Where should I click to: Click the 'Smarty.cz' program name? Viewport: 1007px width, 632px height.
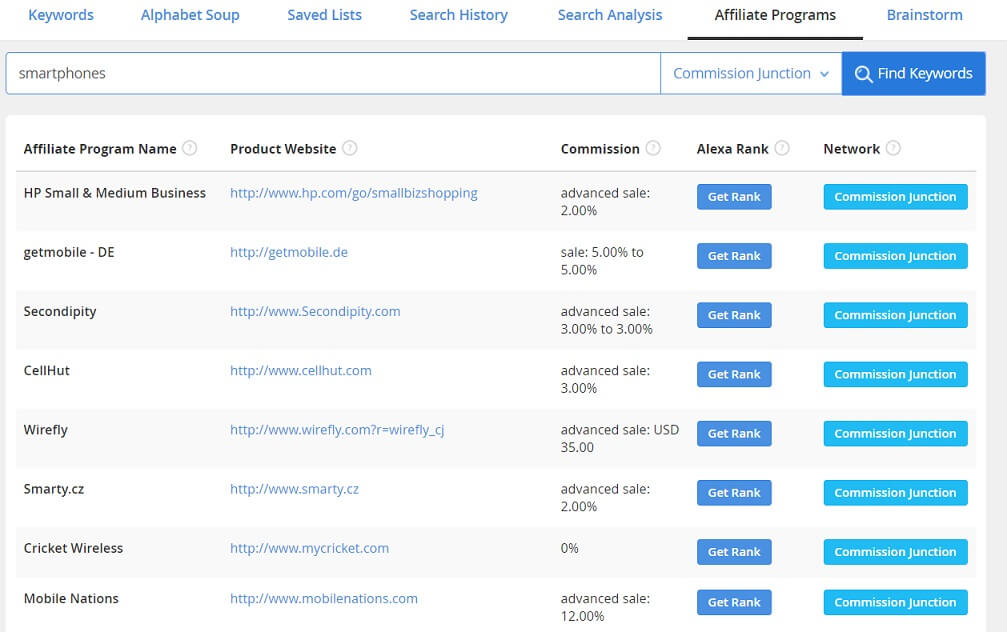[x=54, y=489]
